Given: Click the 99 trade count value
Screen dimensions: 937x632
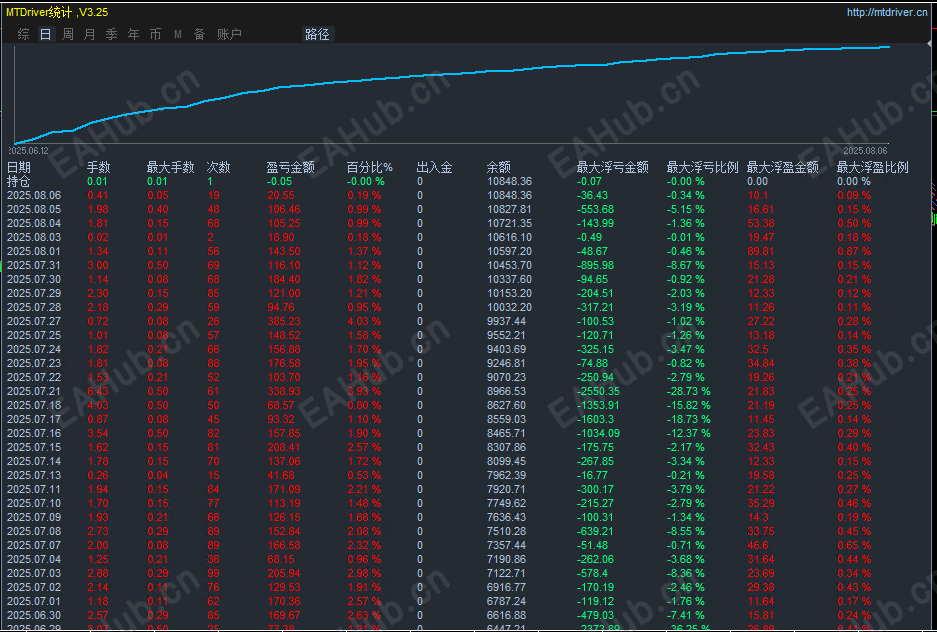Looking at the screenshot, I should pyautogui.click(x=213, y=573).
